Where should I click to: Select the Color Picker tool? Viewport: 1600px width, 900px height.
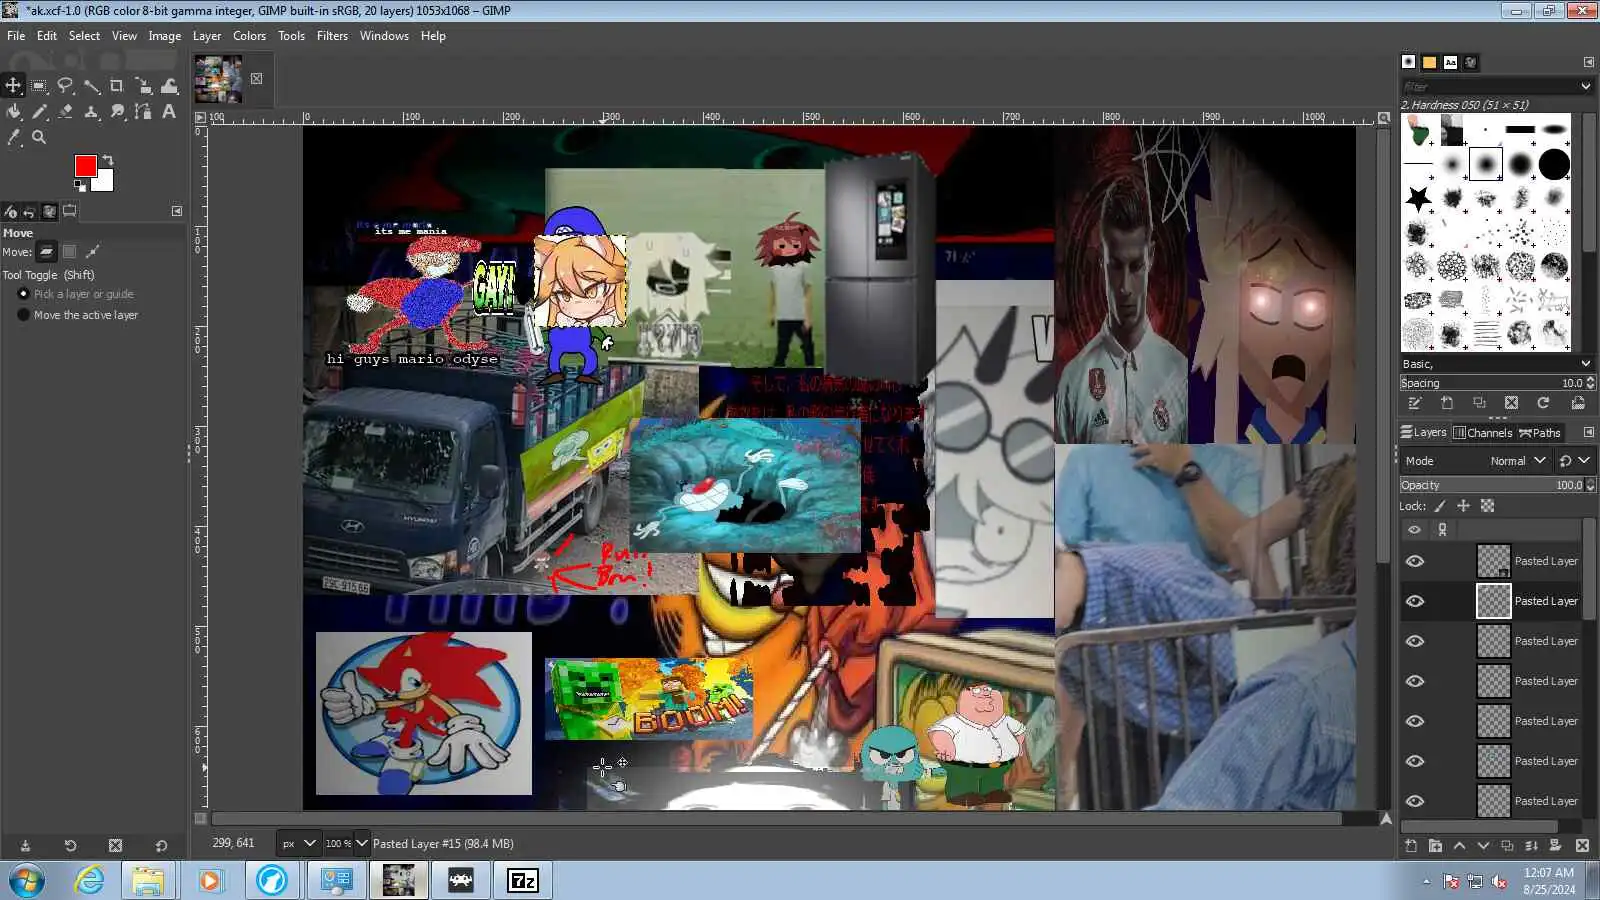pyautogui.click(x=13, y=138)
